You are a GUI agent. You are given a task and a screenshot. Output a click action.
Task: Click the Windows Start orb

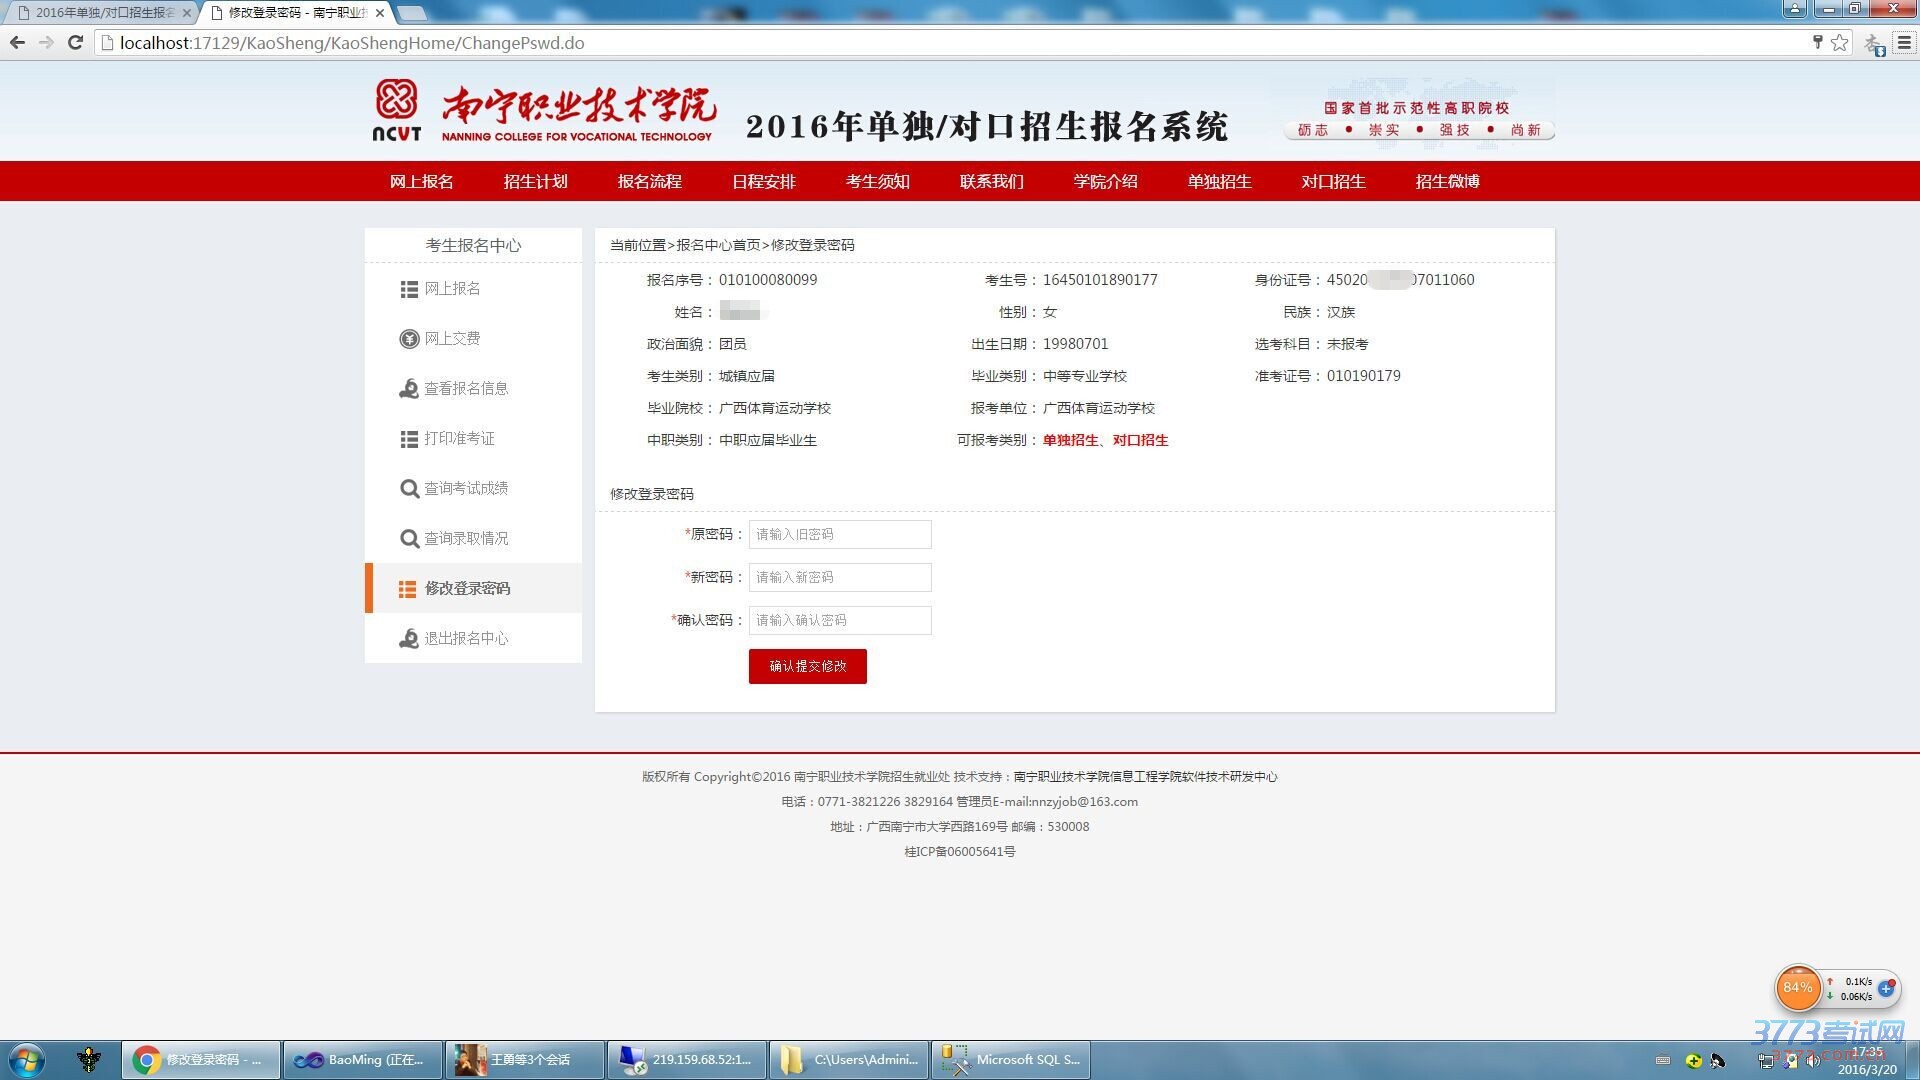coord(27,1059)
